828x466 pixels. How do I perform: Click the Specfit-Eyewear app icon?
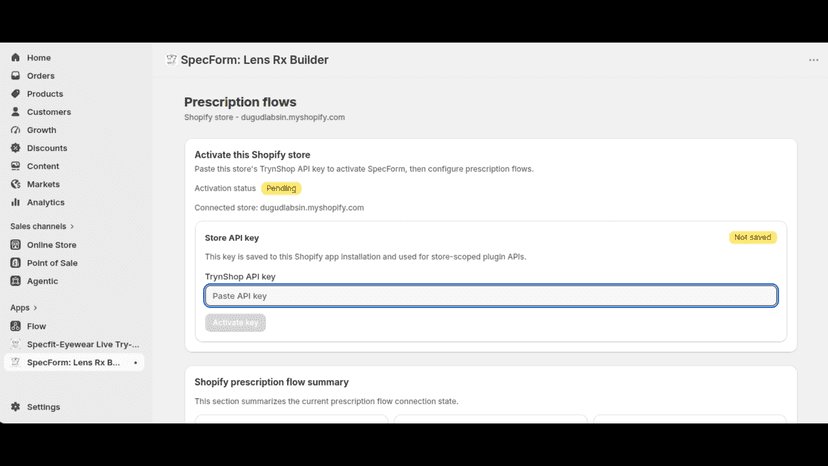(x=15, y=344)
